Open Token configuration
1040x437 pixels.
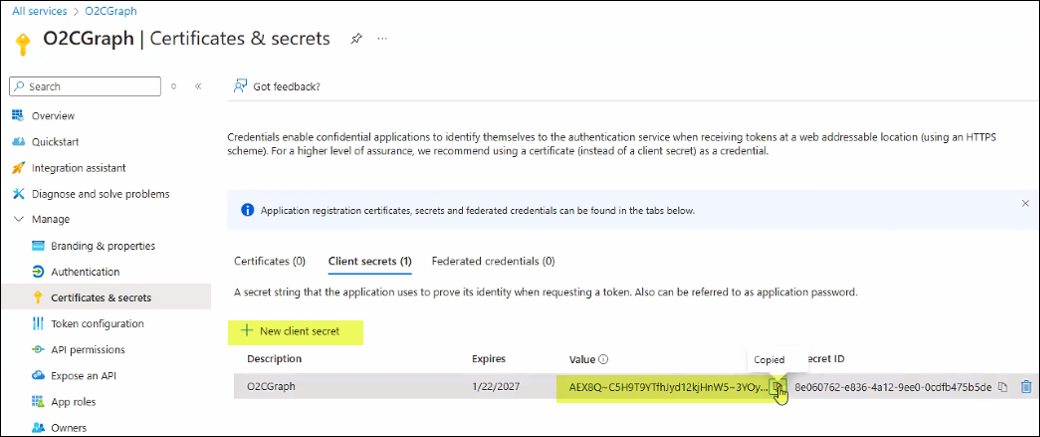[x=98, y=324]
